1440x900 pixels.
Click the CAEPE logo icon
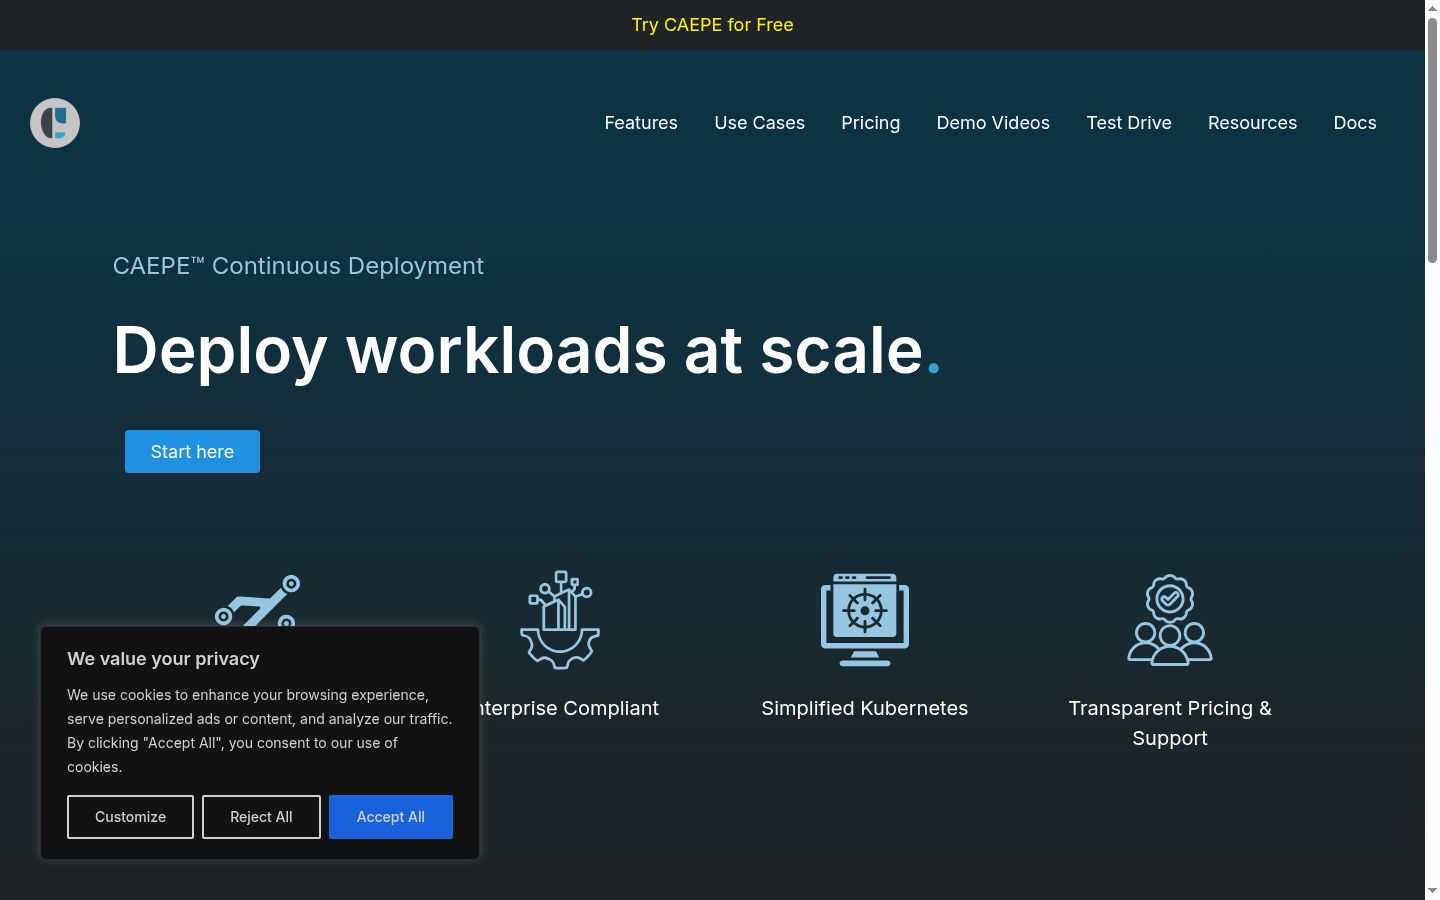55,123
